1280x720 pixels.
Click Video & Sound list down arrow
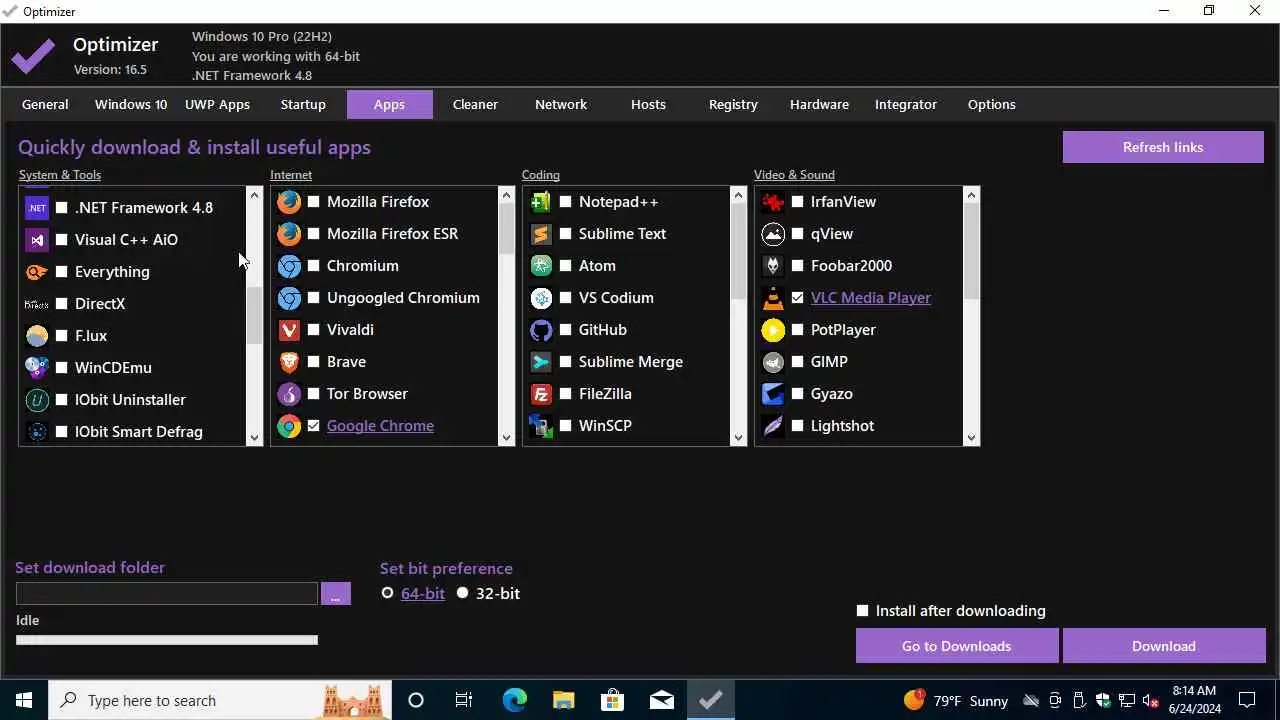click(x=970, y=437)
